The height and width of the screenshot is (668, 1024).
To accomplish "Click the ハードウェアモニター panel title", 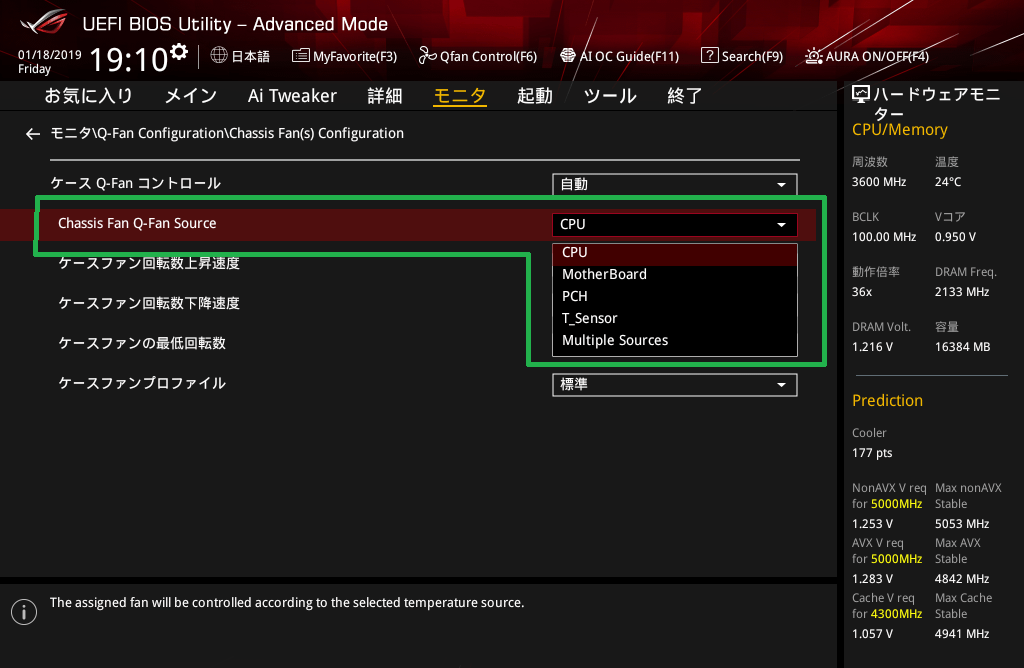I will point(936,104).
